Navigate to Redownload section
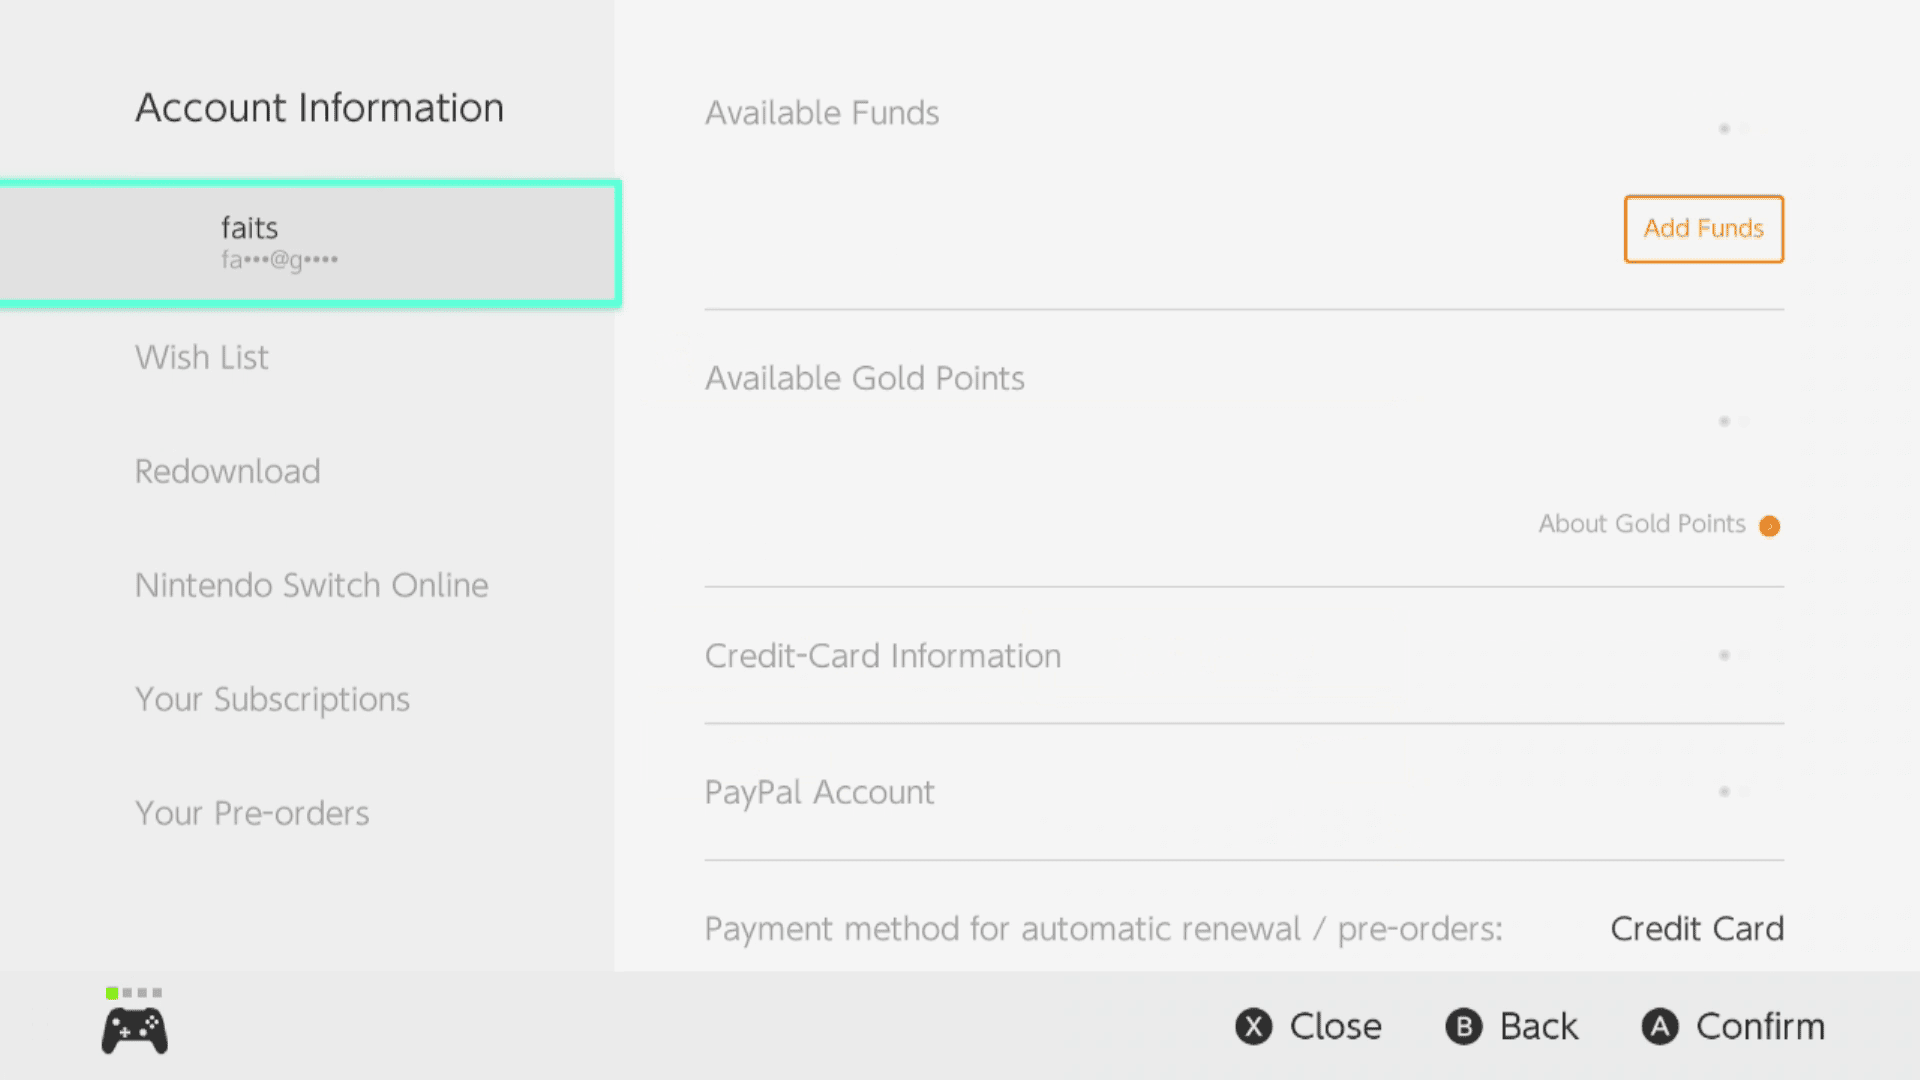Screen dimensions: 1920x1080 point(227,471)
